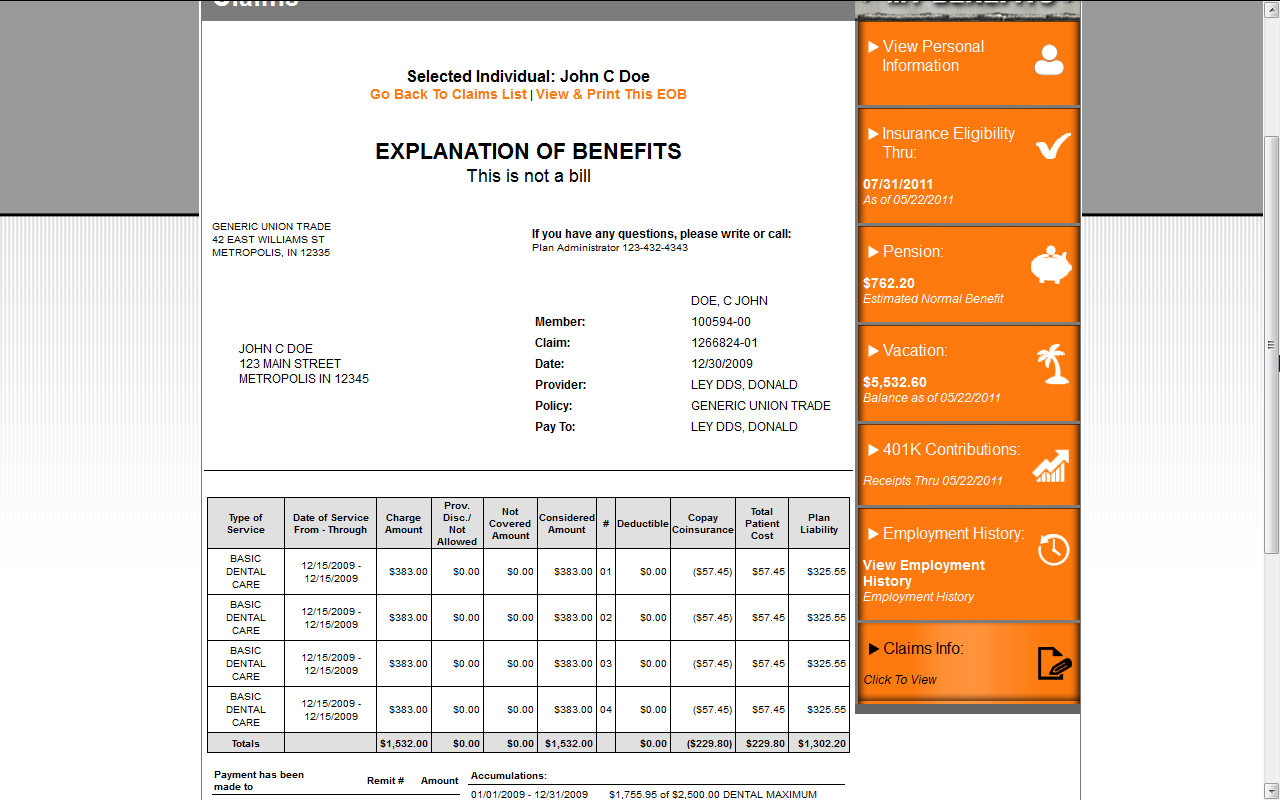Click total patient cost $229.80

766,744
